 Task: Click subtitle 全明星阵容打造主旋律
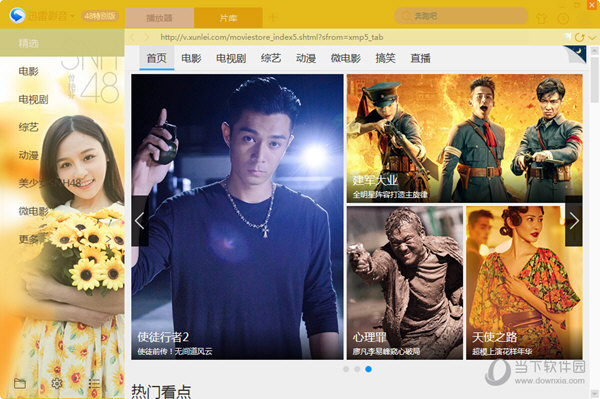(390, 195)
